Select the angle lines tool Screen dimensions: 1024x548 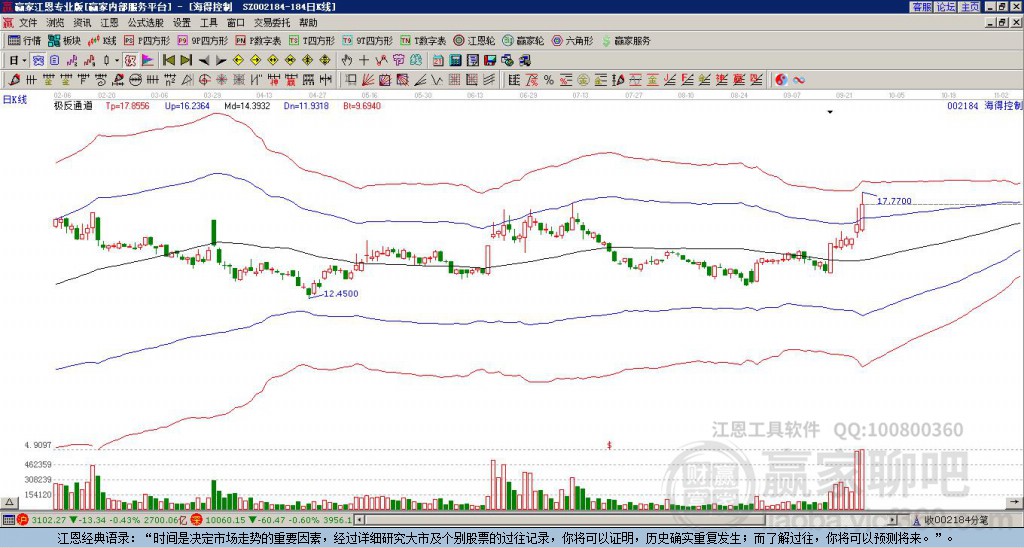coord(420,80)
